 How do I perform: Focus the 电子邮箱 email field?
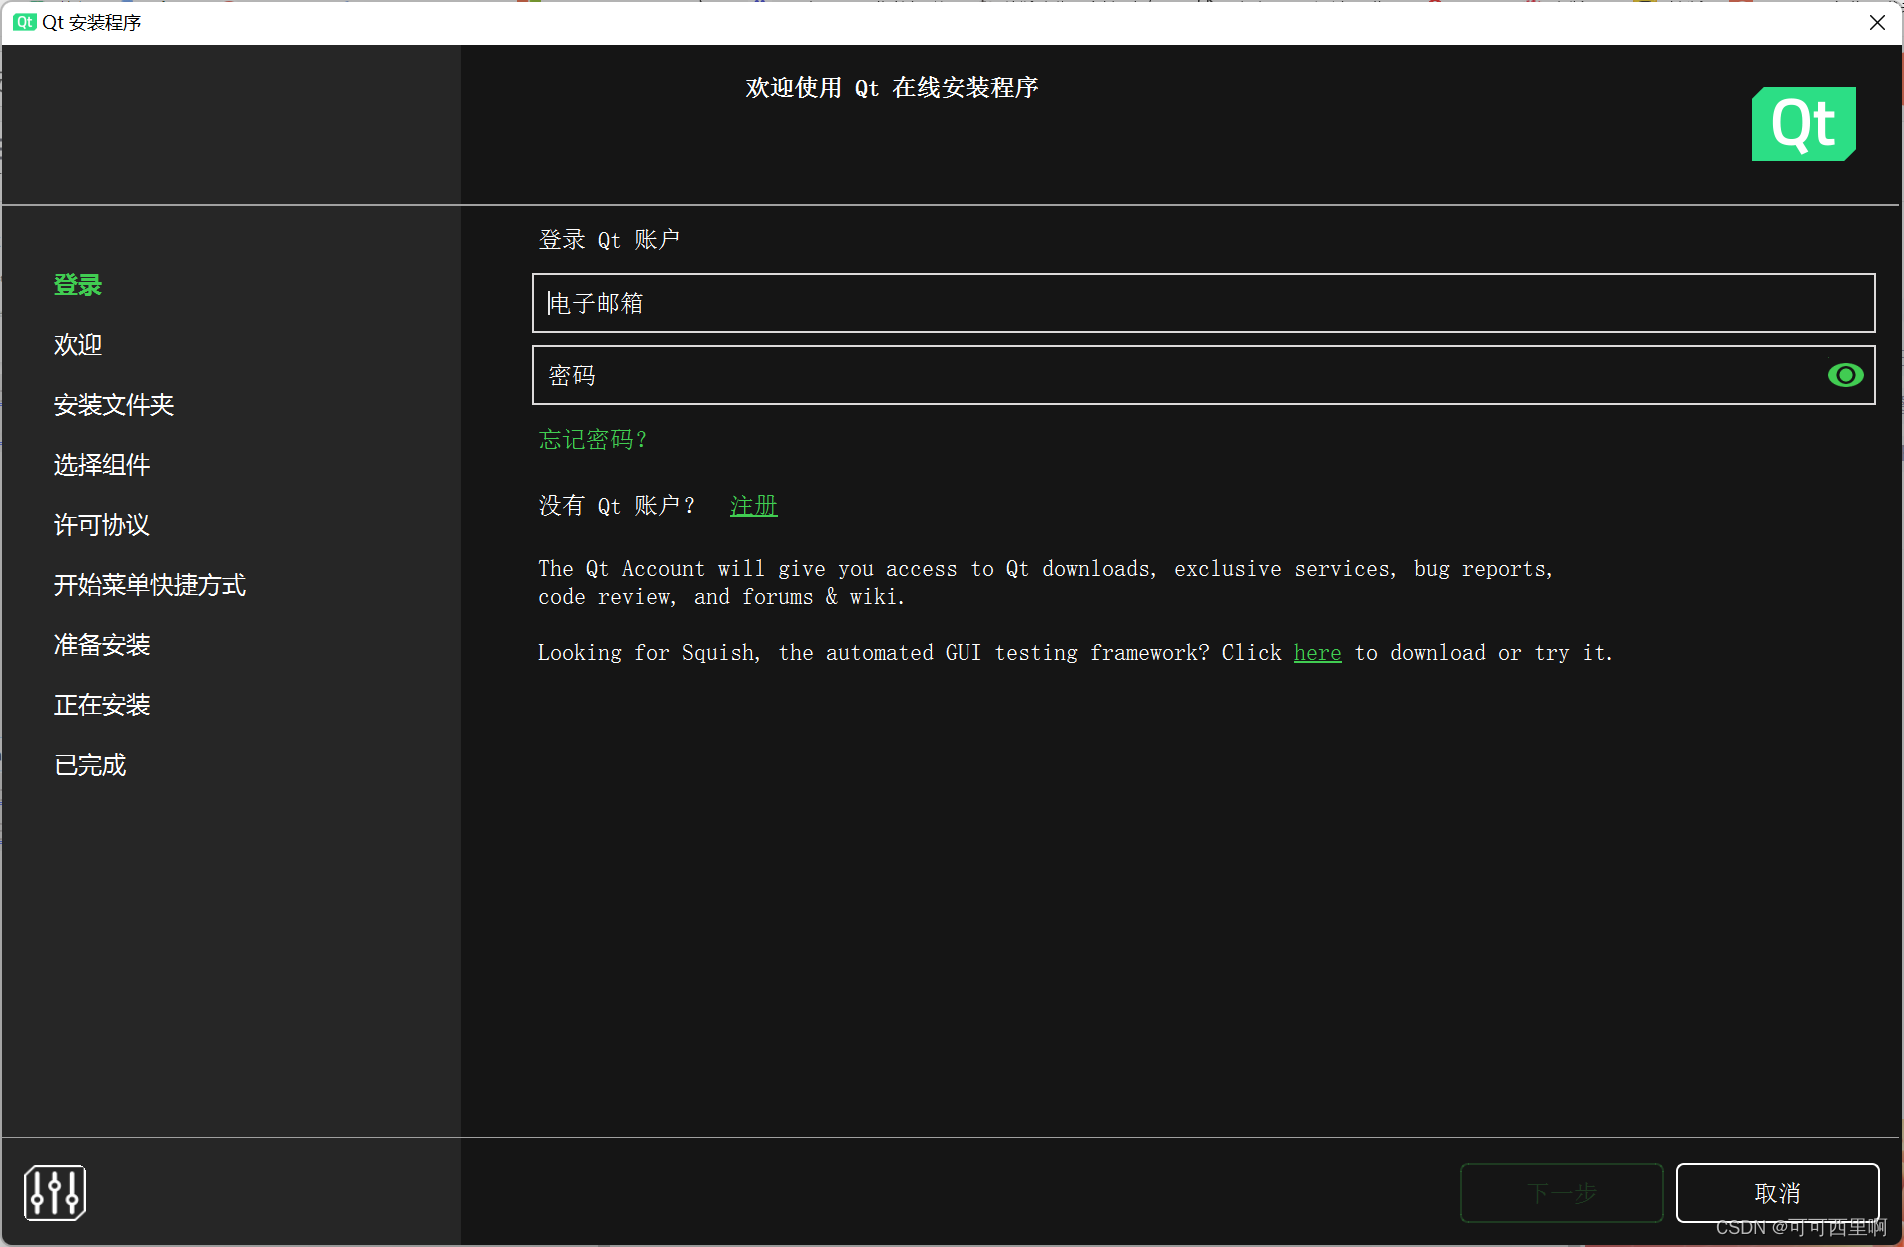(1203, 303)
